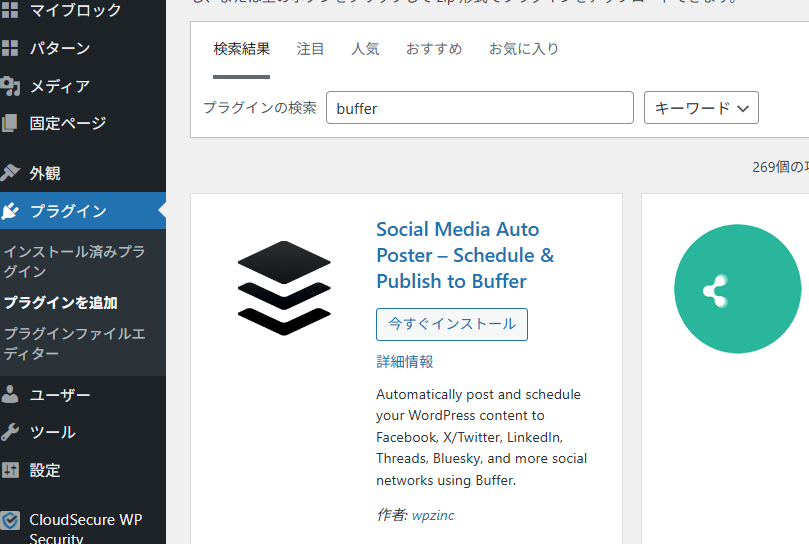Image resolution: width=809 pixels, height=544 pixels.
Task: Open the おすすめ tab
Action: [x=434, y=49]
